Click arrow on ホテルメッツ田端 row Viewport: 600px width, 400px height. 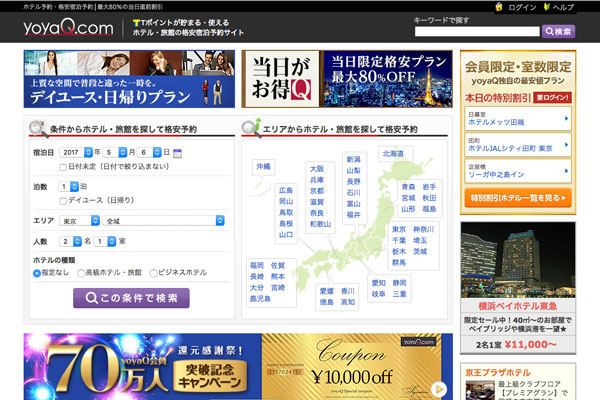point(566,119)
